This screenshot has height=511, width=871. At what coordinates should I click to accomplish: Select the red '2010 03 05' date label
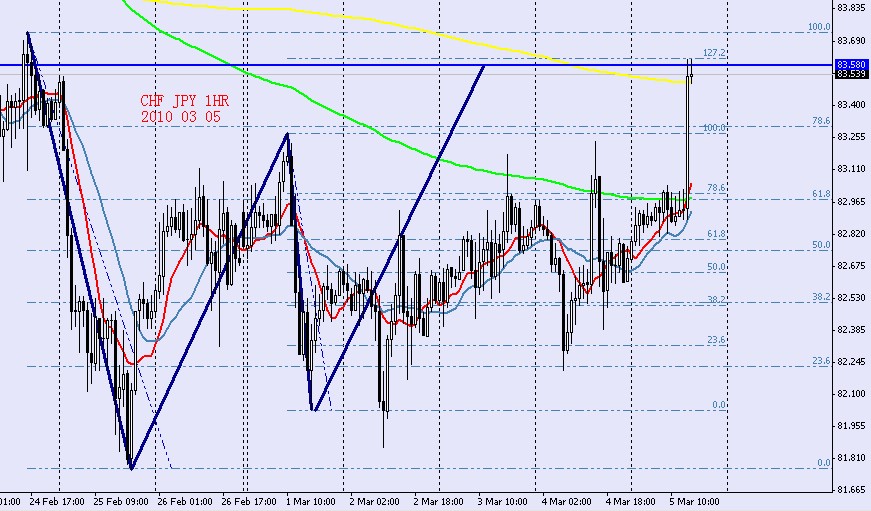coord(181,117)
